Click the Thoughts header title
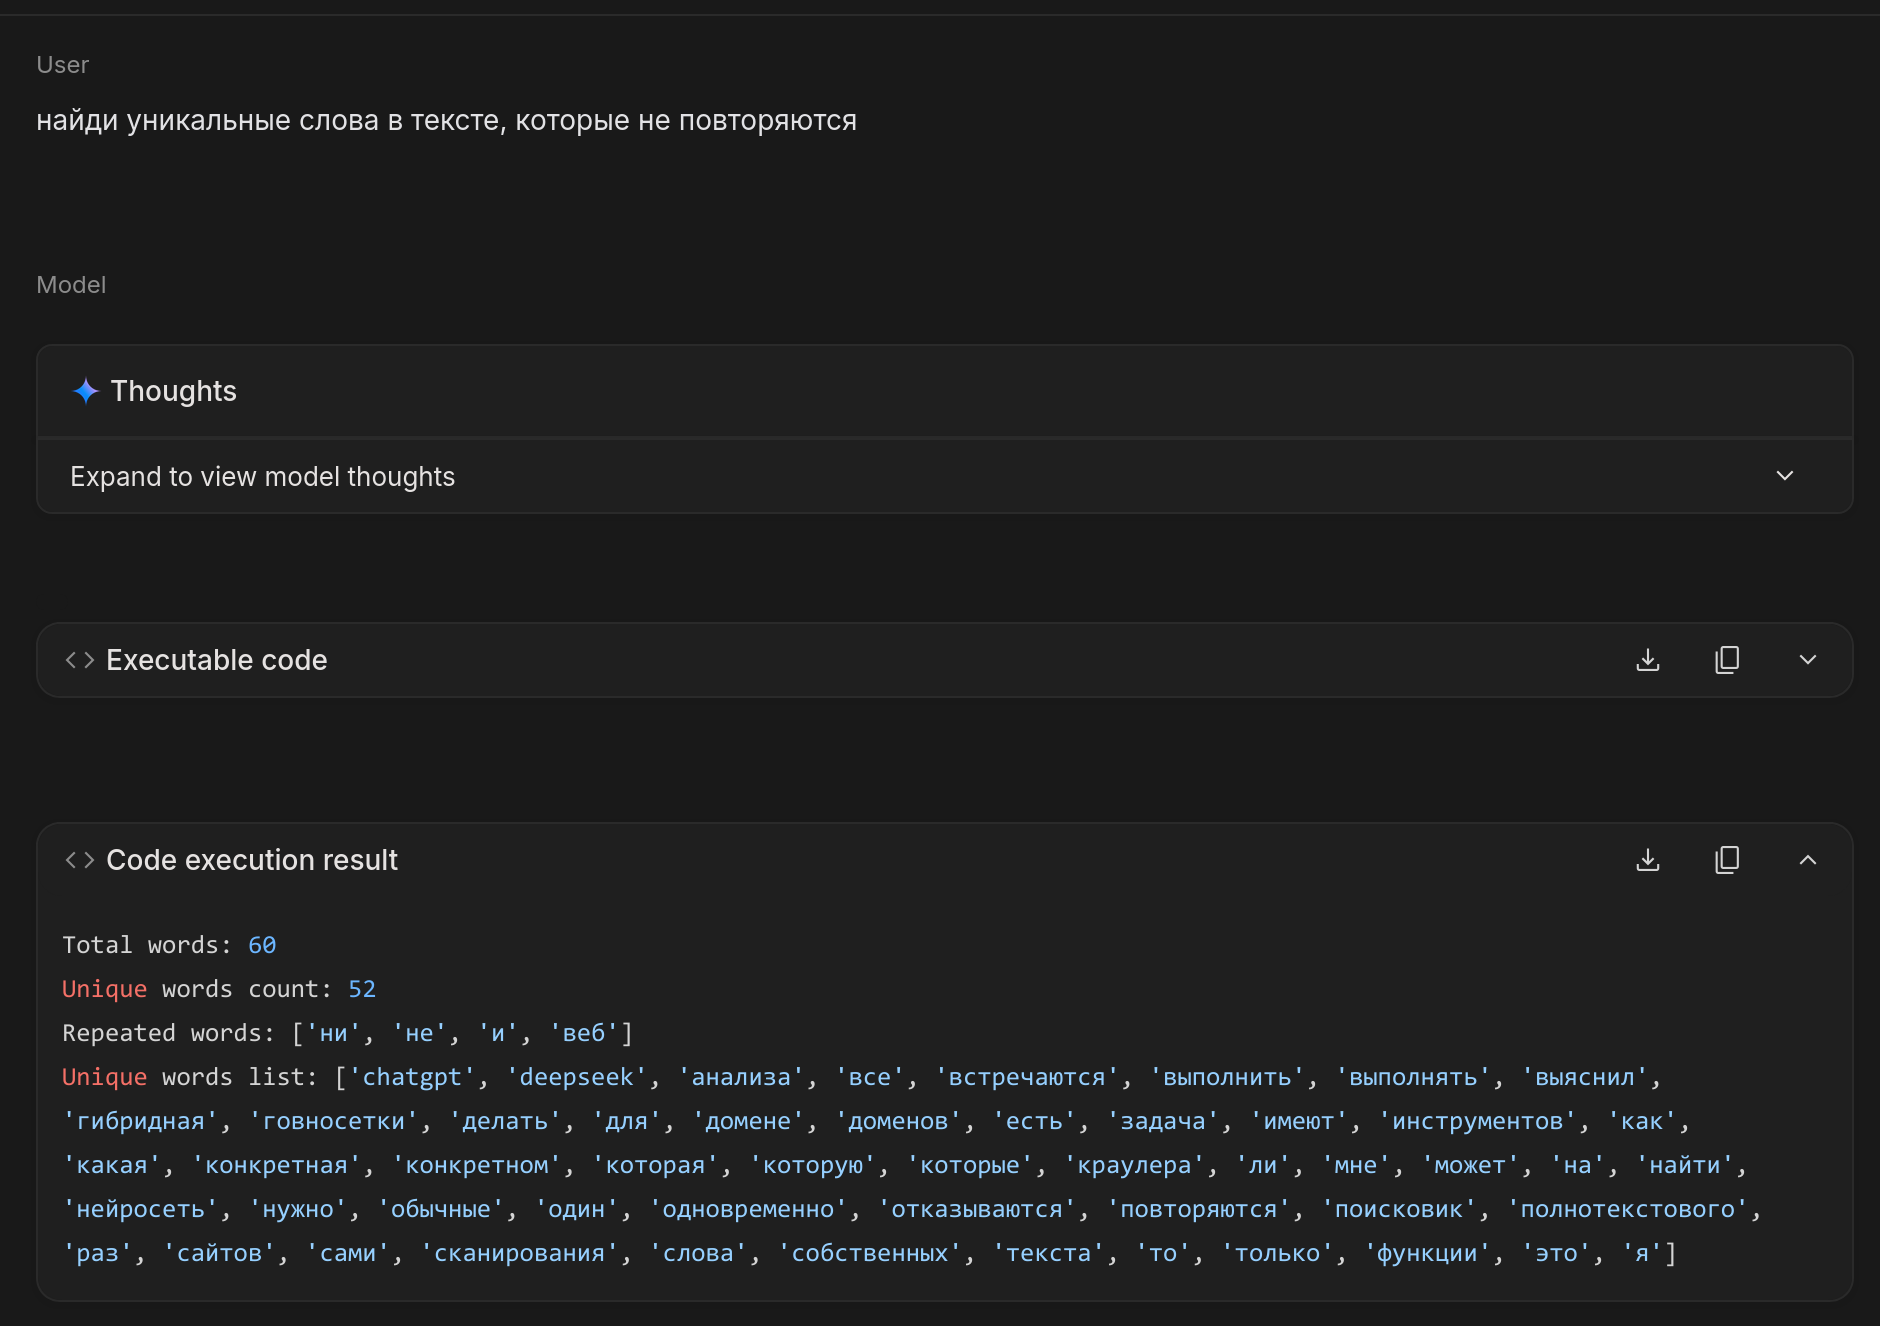Image resolution: width=1880 pixels, height=1326 pixels. tap(173, 391)
